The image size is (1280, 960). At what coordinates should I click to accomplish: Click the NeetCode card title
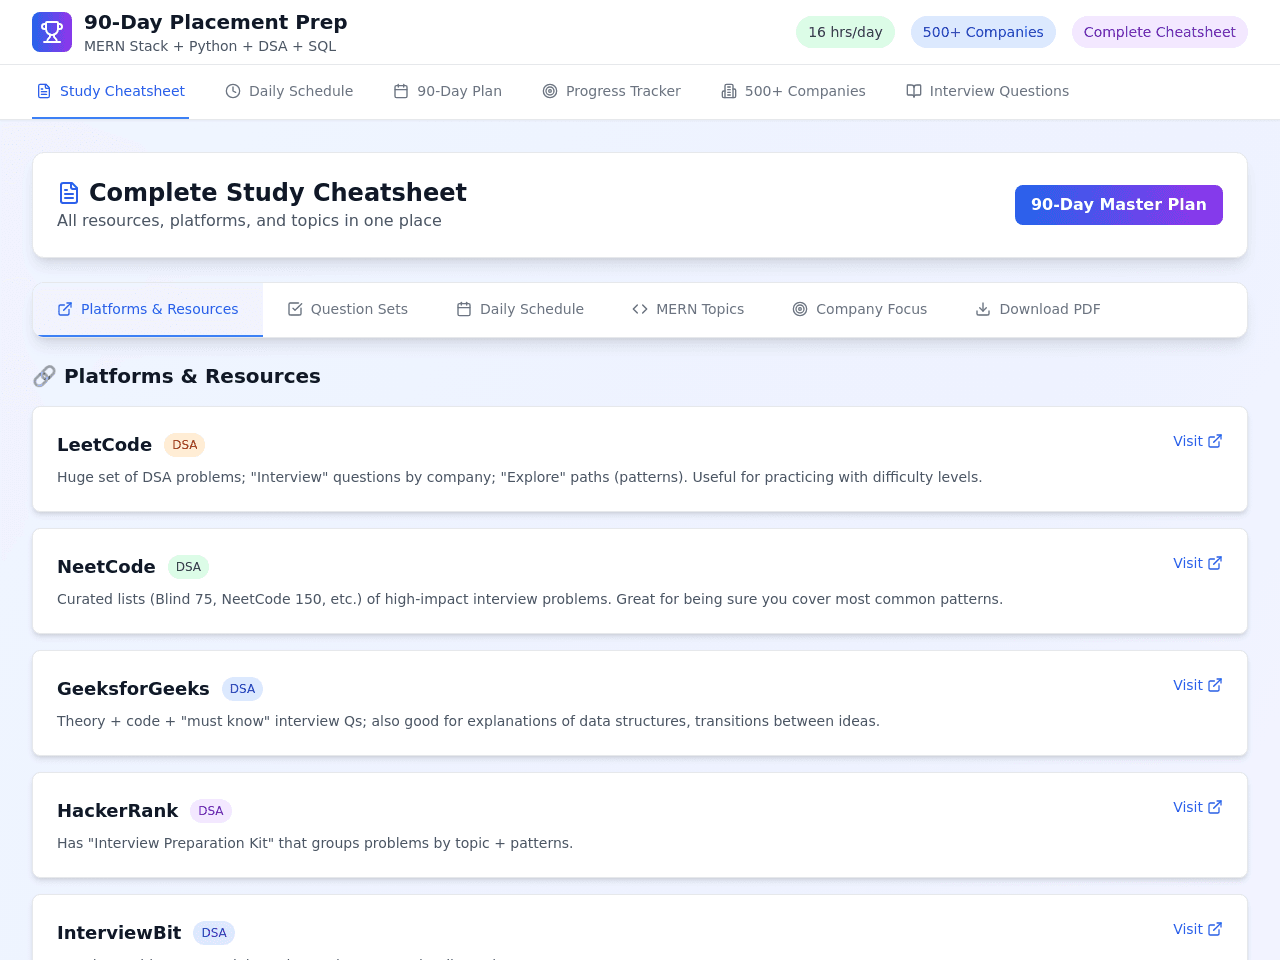106,567
